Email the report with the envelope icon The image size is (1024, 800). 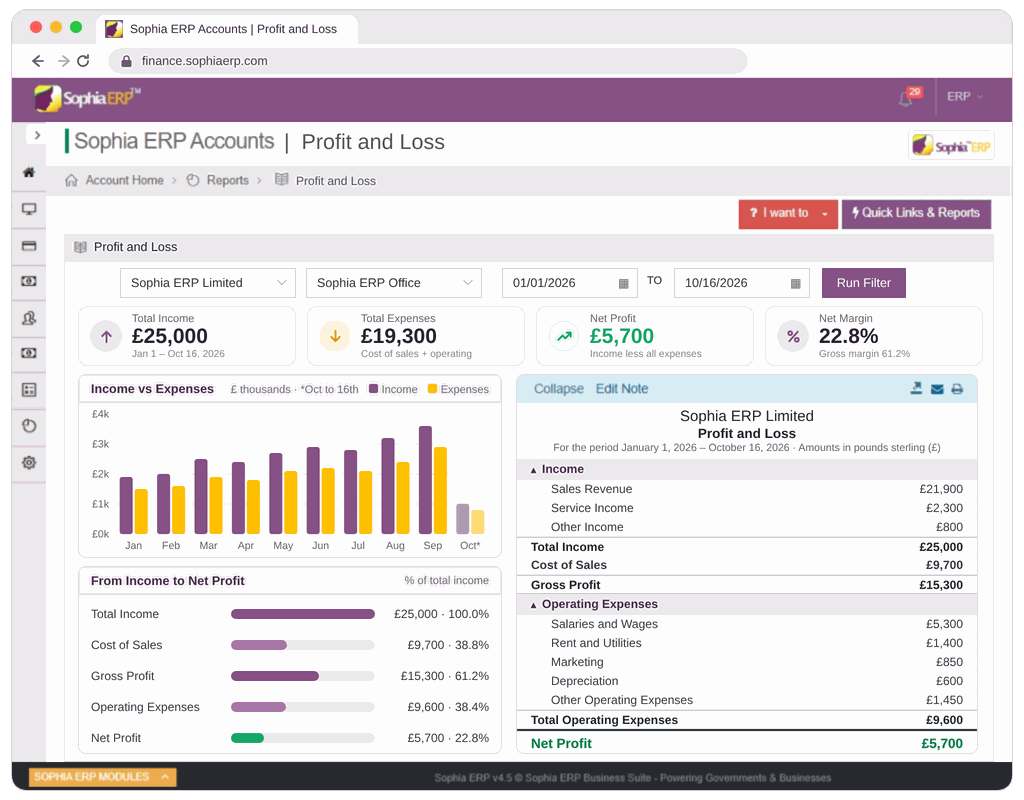(937, 389)
